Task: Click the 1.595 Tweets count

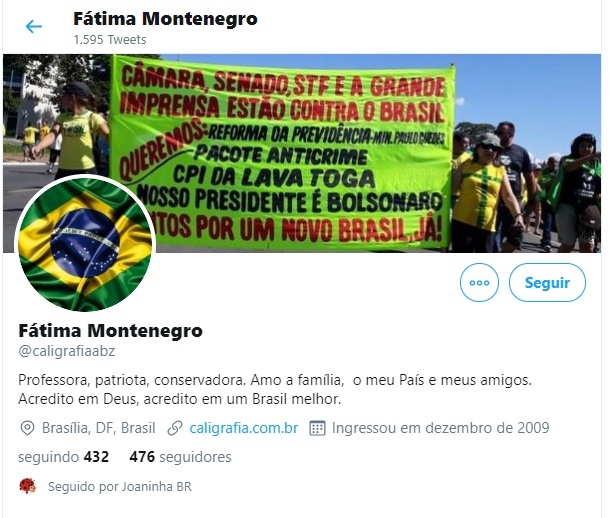Action: [x=110, y=40]
